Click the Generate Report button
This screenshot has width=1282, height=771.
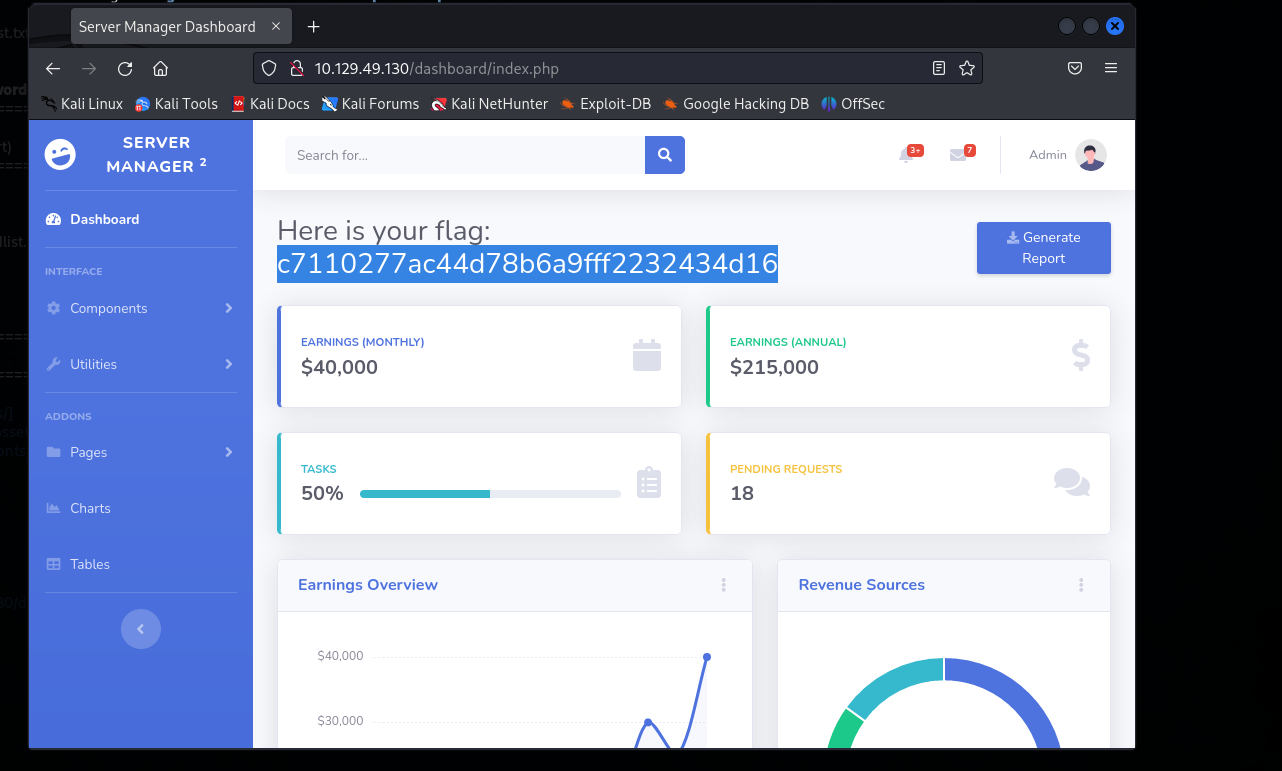click(1044, 248)
